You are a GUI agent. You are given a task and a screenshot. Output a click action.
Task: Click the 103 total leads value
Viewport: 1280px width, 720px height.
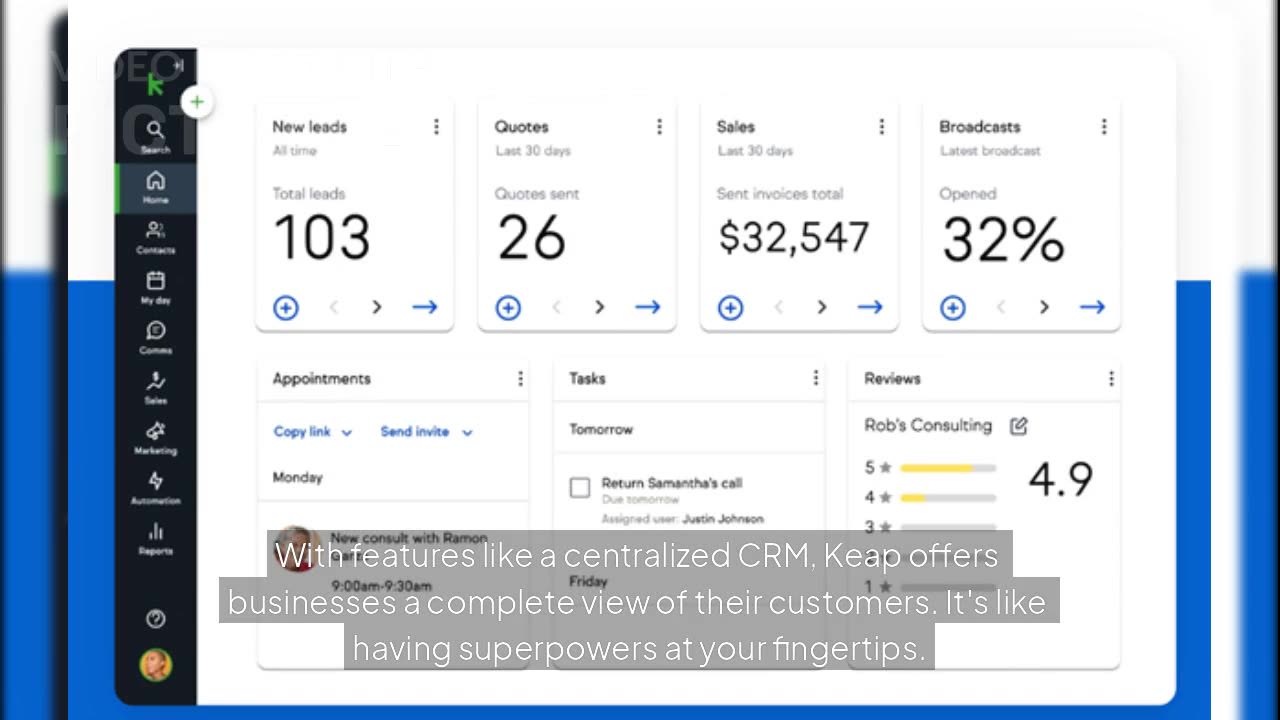[321, 239]
